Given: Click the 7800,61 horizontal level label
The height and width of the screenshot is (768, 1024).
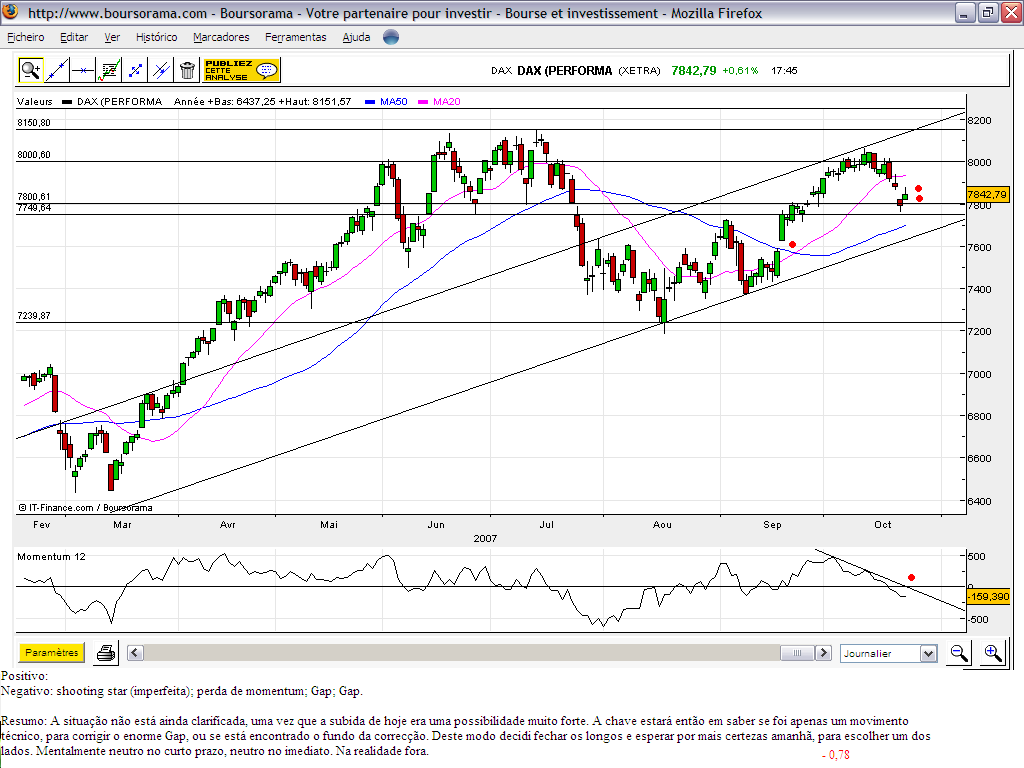Looking at the screenshot, I should (x=33, y=197).
